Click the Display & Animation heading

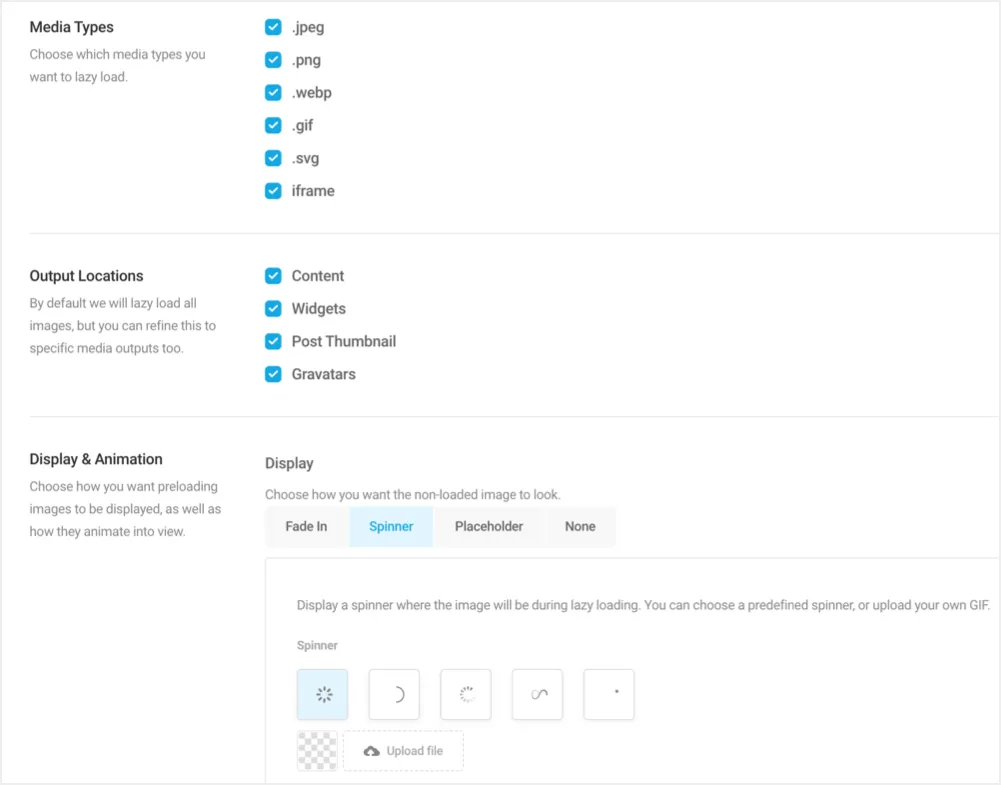point(96,459)
